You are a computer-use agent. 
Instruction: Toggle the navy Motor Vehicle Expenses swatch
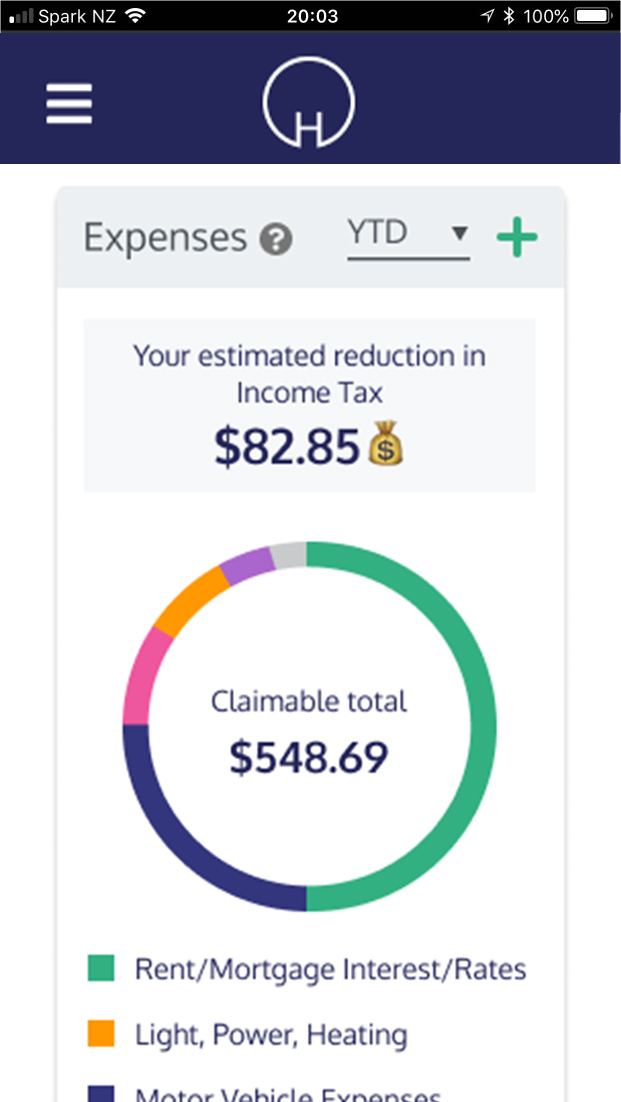tap(101, 1094)
